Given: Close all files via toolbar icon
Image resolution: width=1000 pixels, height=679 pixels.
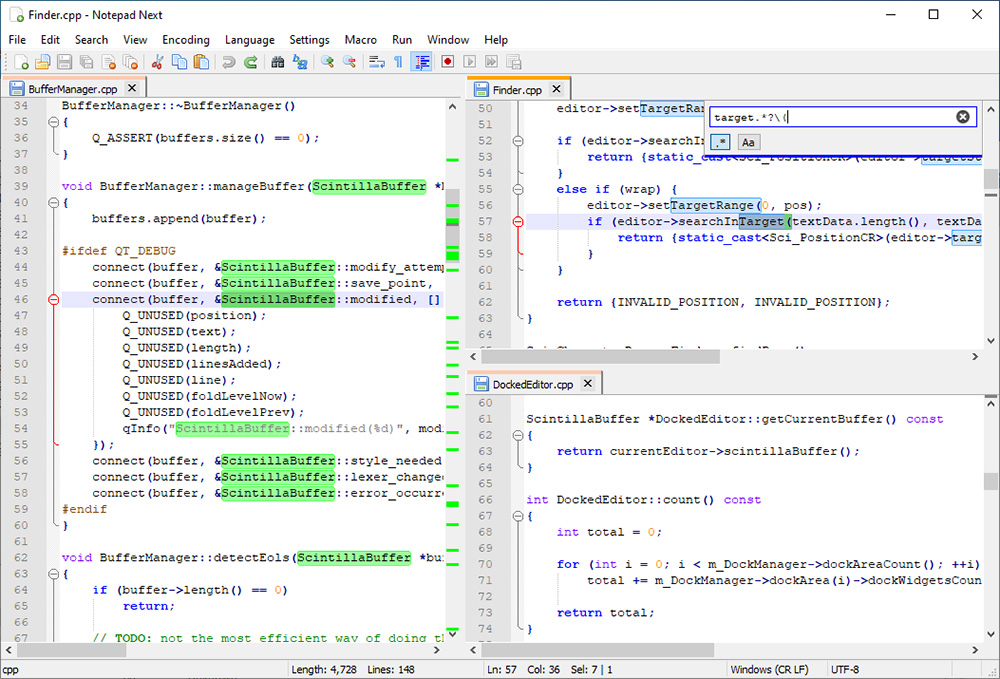Looking at the screenshot, I should 130,62.
